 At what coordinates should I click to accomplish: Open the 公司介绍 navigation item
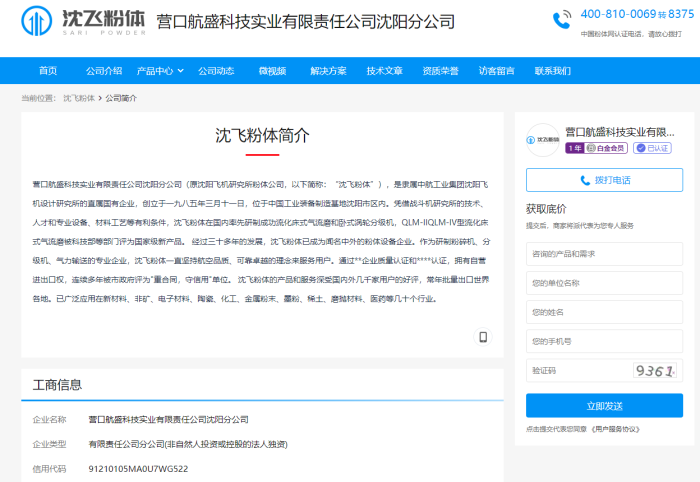[104, 71]
